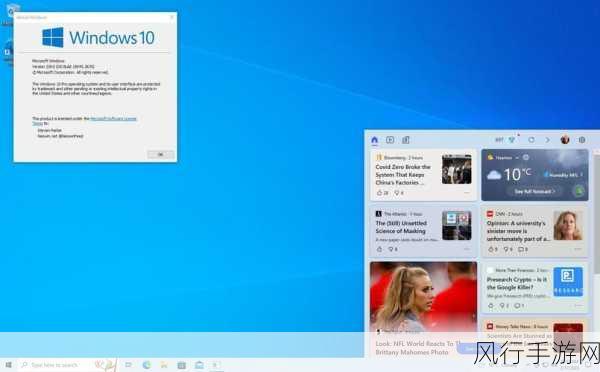Open more options on Presearch Crypto card

tap(578, 305)
